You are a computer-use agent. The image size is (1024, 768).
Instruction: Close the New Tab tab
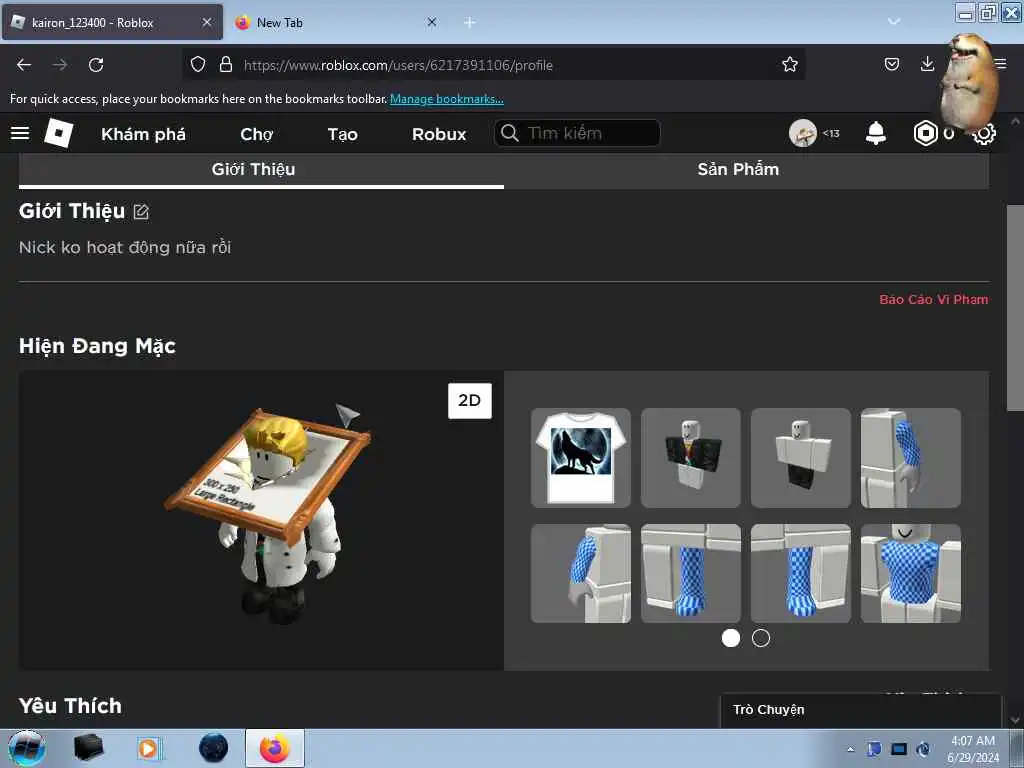pyautogui.click(x=432, y=22)
